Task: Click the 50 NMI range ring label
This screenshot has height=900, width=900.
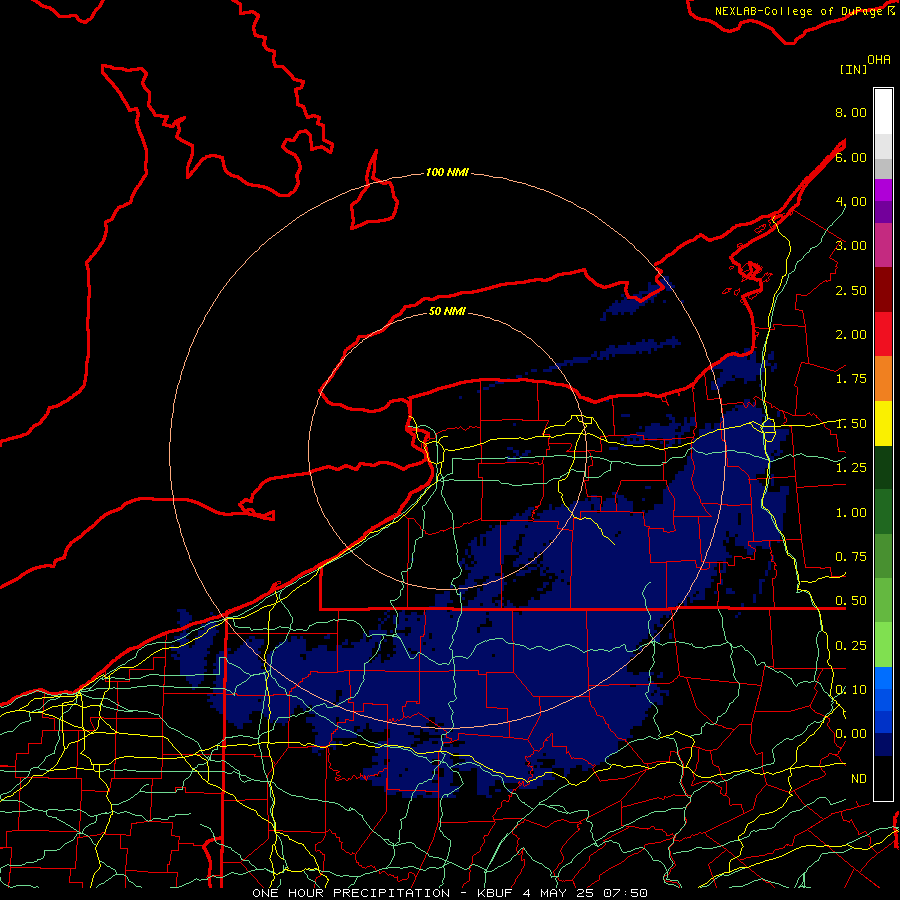Action: point(447,312)
